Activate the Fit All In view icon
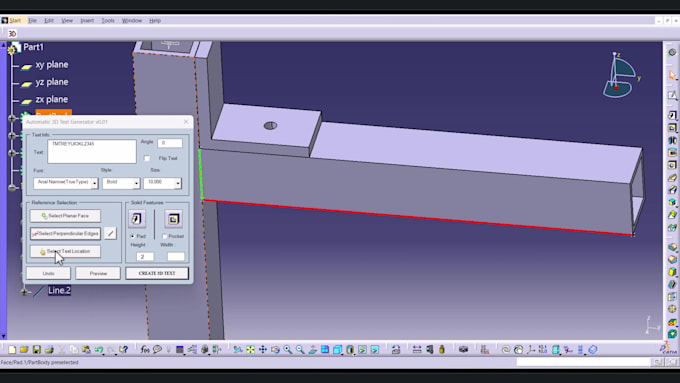The width and height of the screenshot is (680, 383). click(250, 349)
